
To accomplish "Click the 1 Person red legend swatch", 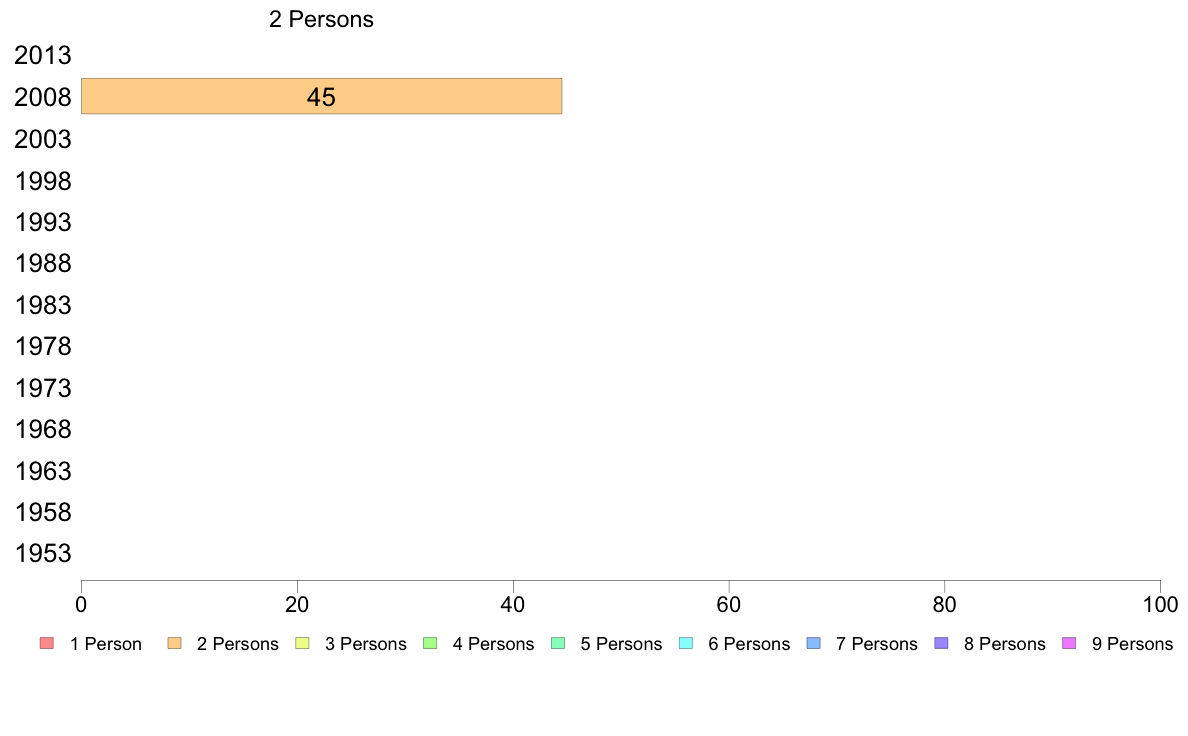I will 46,644.
